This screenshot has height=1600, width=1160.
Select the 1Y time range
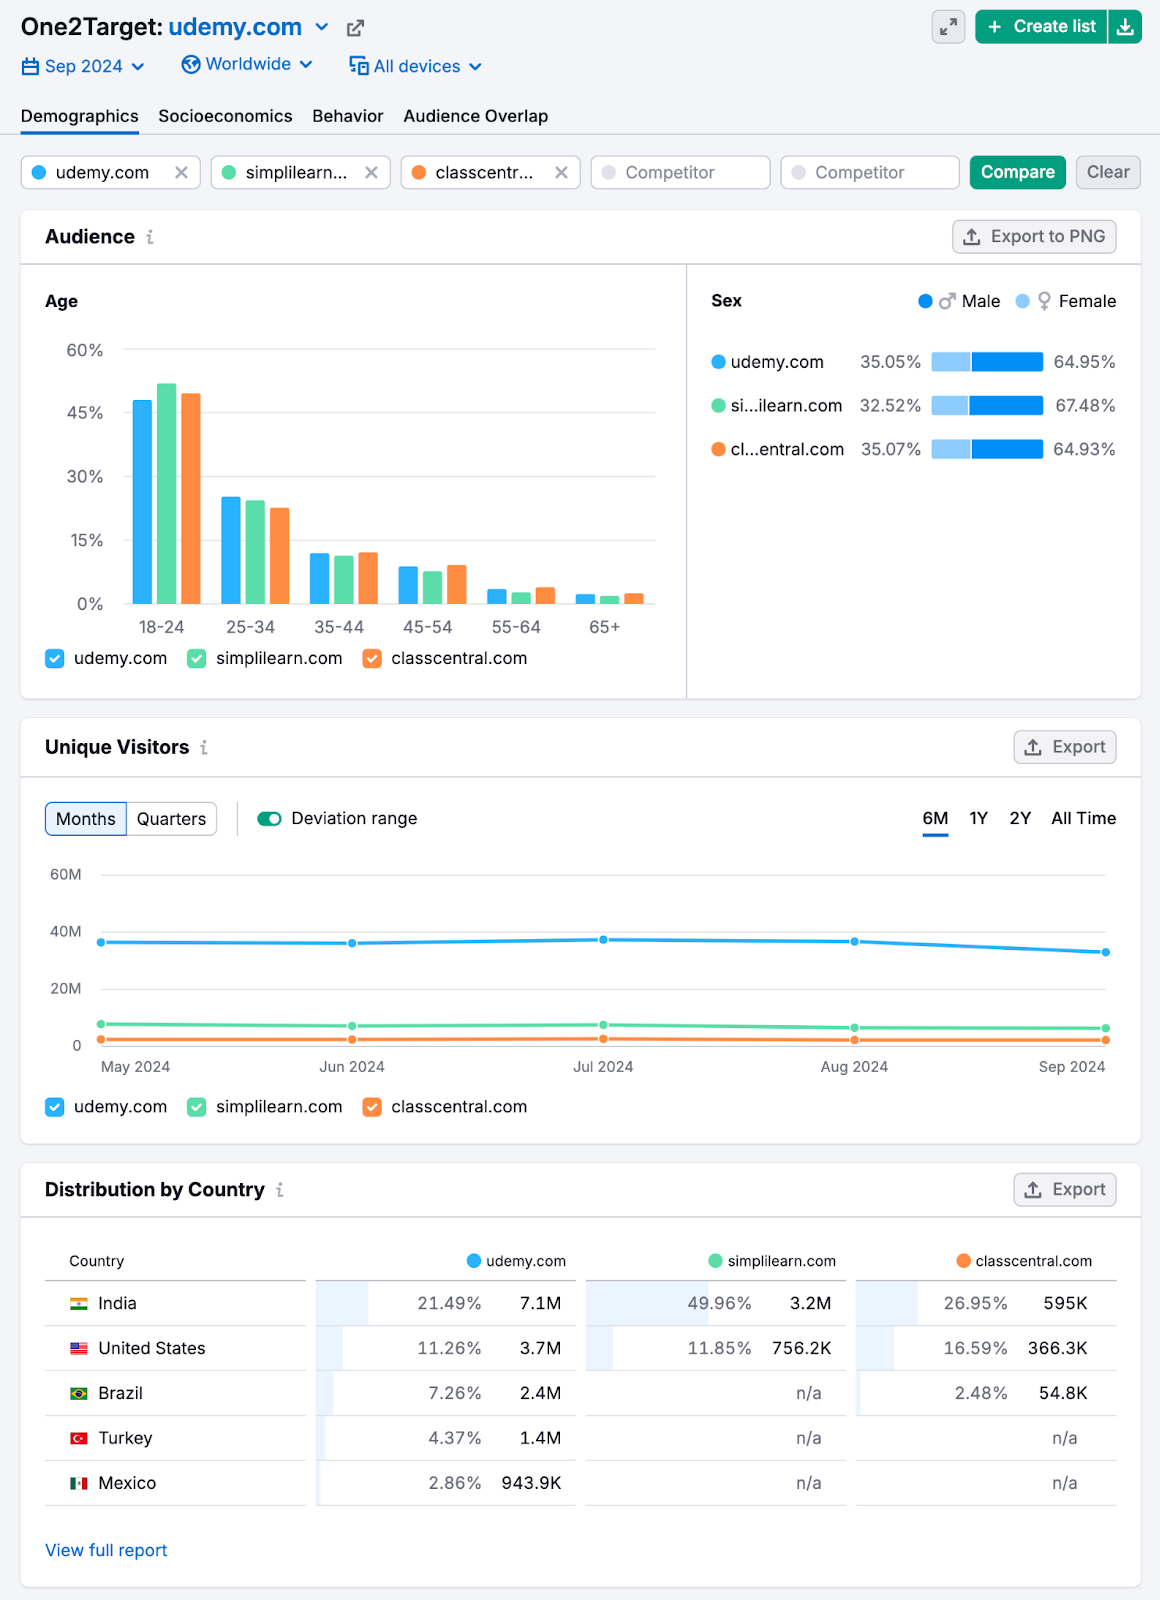978,818
